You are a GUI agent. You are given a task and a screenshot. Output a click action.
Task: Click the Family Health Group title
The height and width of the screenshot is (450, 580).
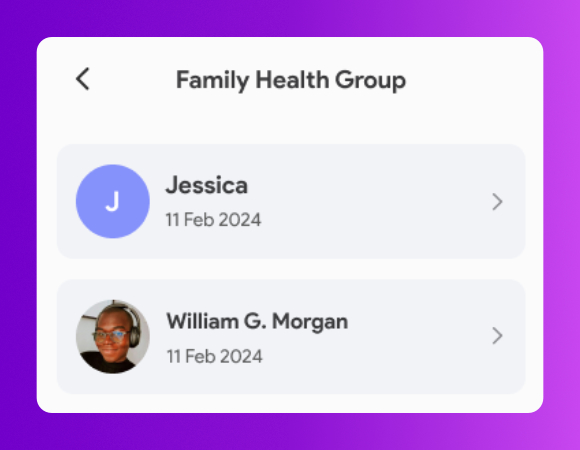click(291, 80)
